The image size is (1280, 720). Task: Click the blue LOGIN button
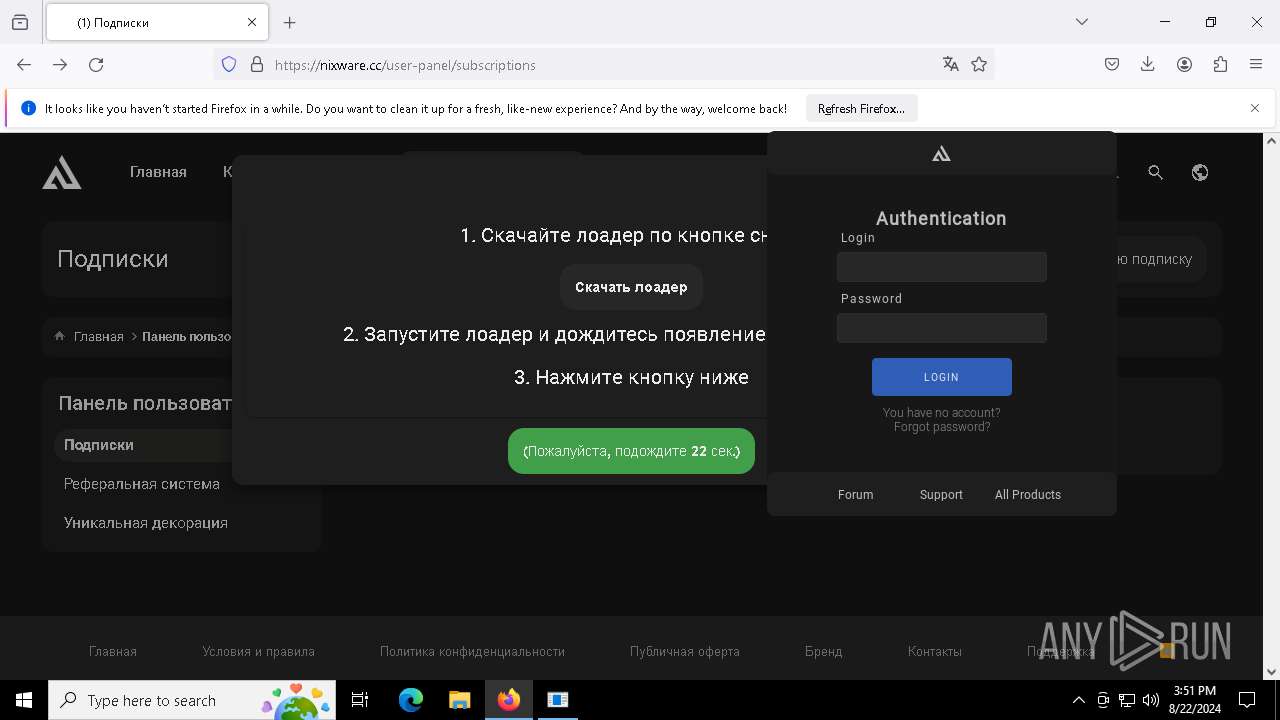coord(942,377)
